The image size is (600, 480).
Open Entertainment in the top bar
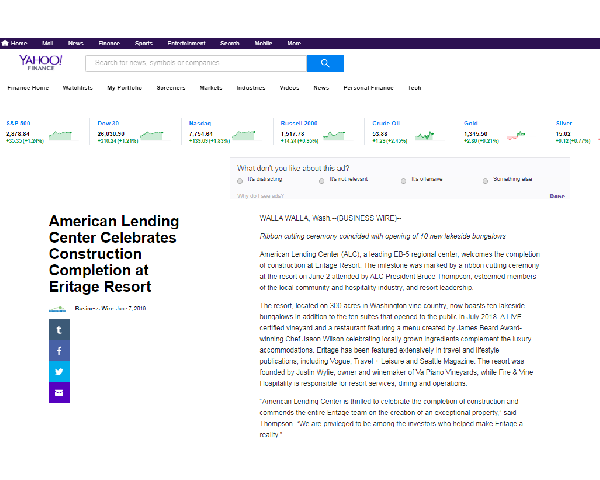[186, 43]
